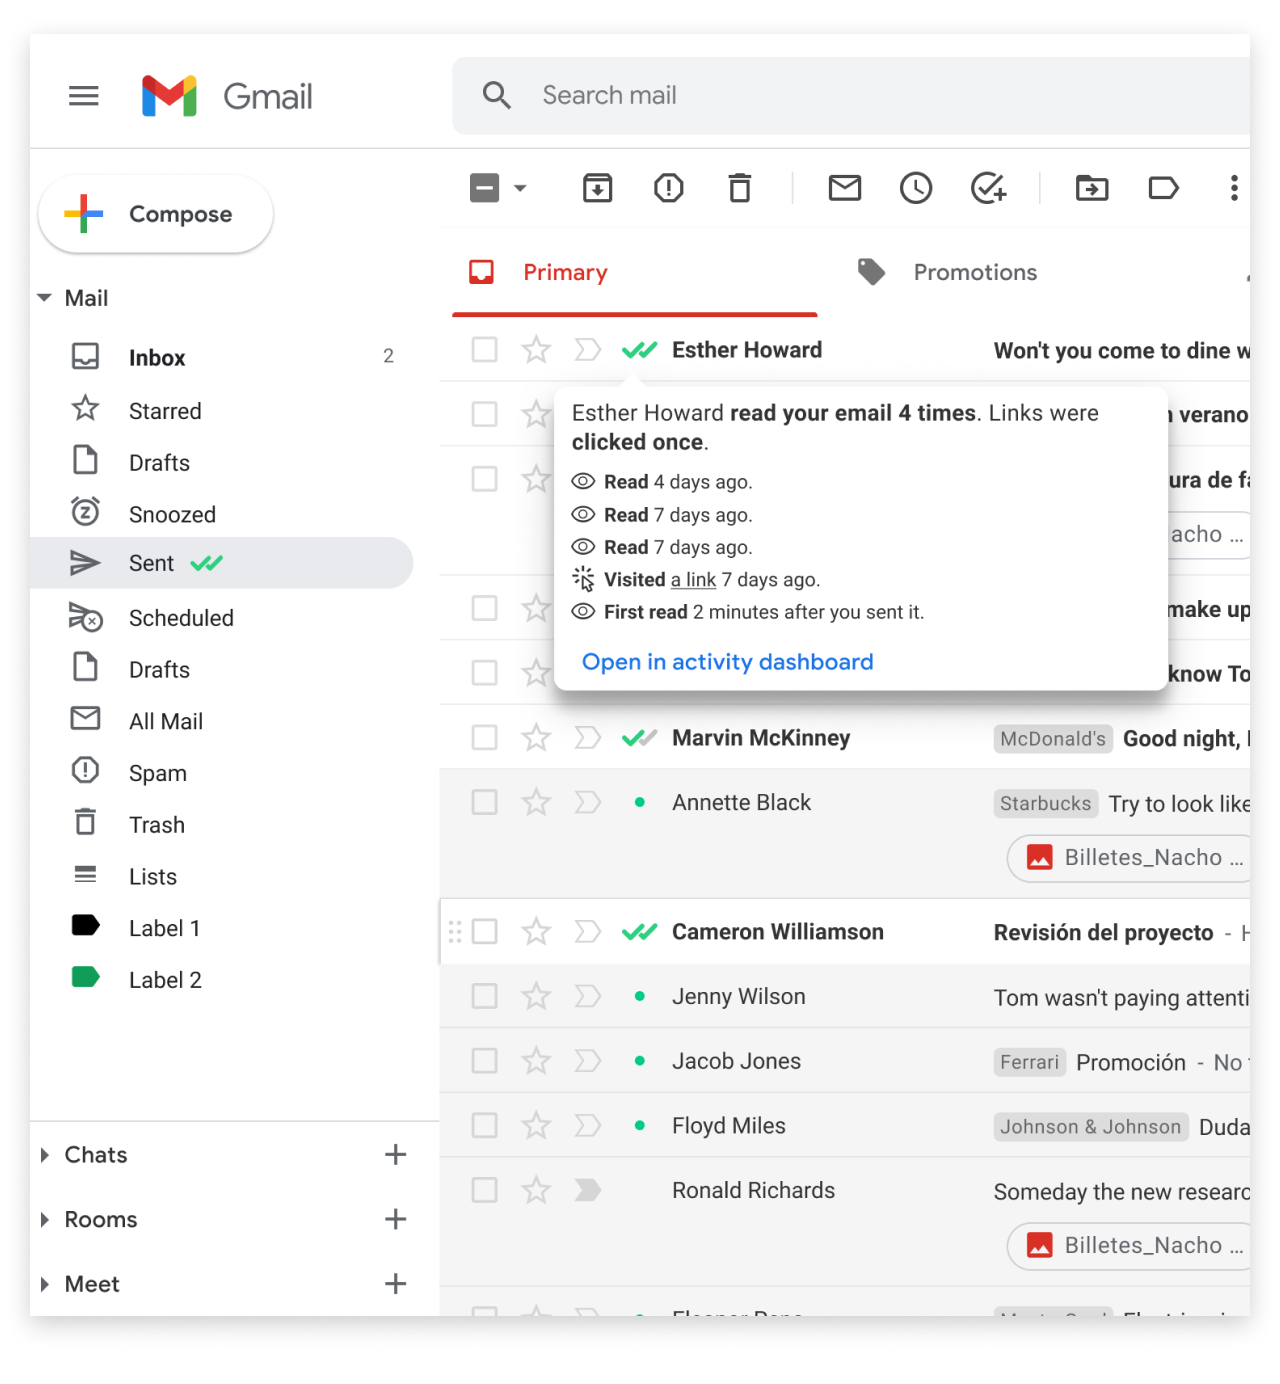The width and height of the screenshot is (1280, 1384).
Task: Open the select dropdown arrow beside the checkbox
Action: click(520, 188)
